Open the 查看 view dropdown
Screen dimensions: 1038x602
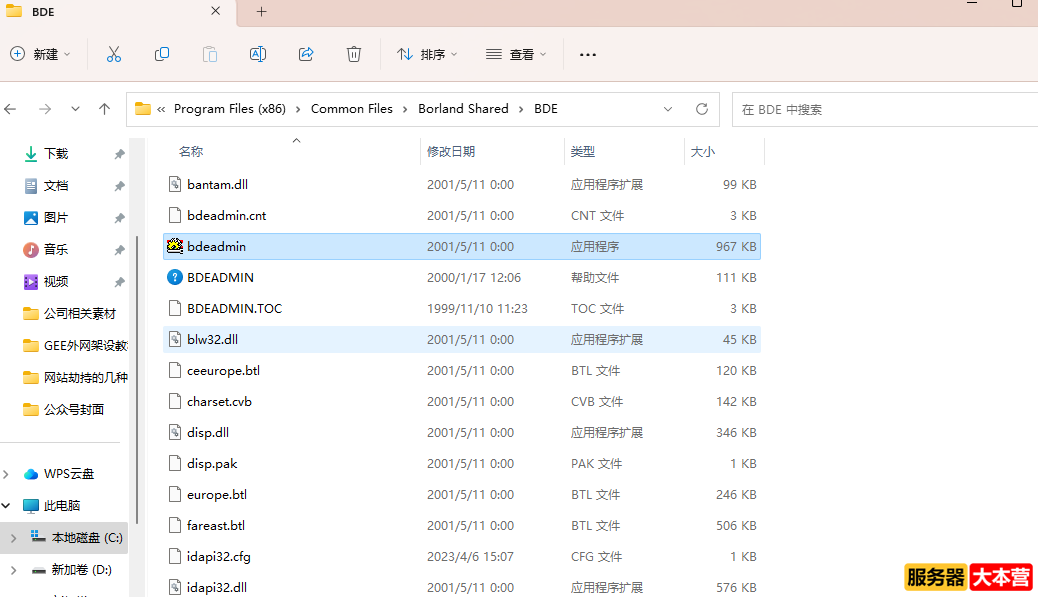[x=516, y=54]
